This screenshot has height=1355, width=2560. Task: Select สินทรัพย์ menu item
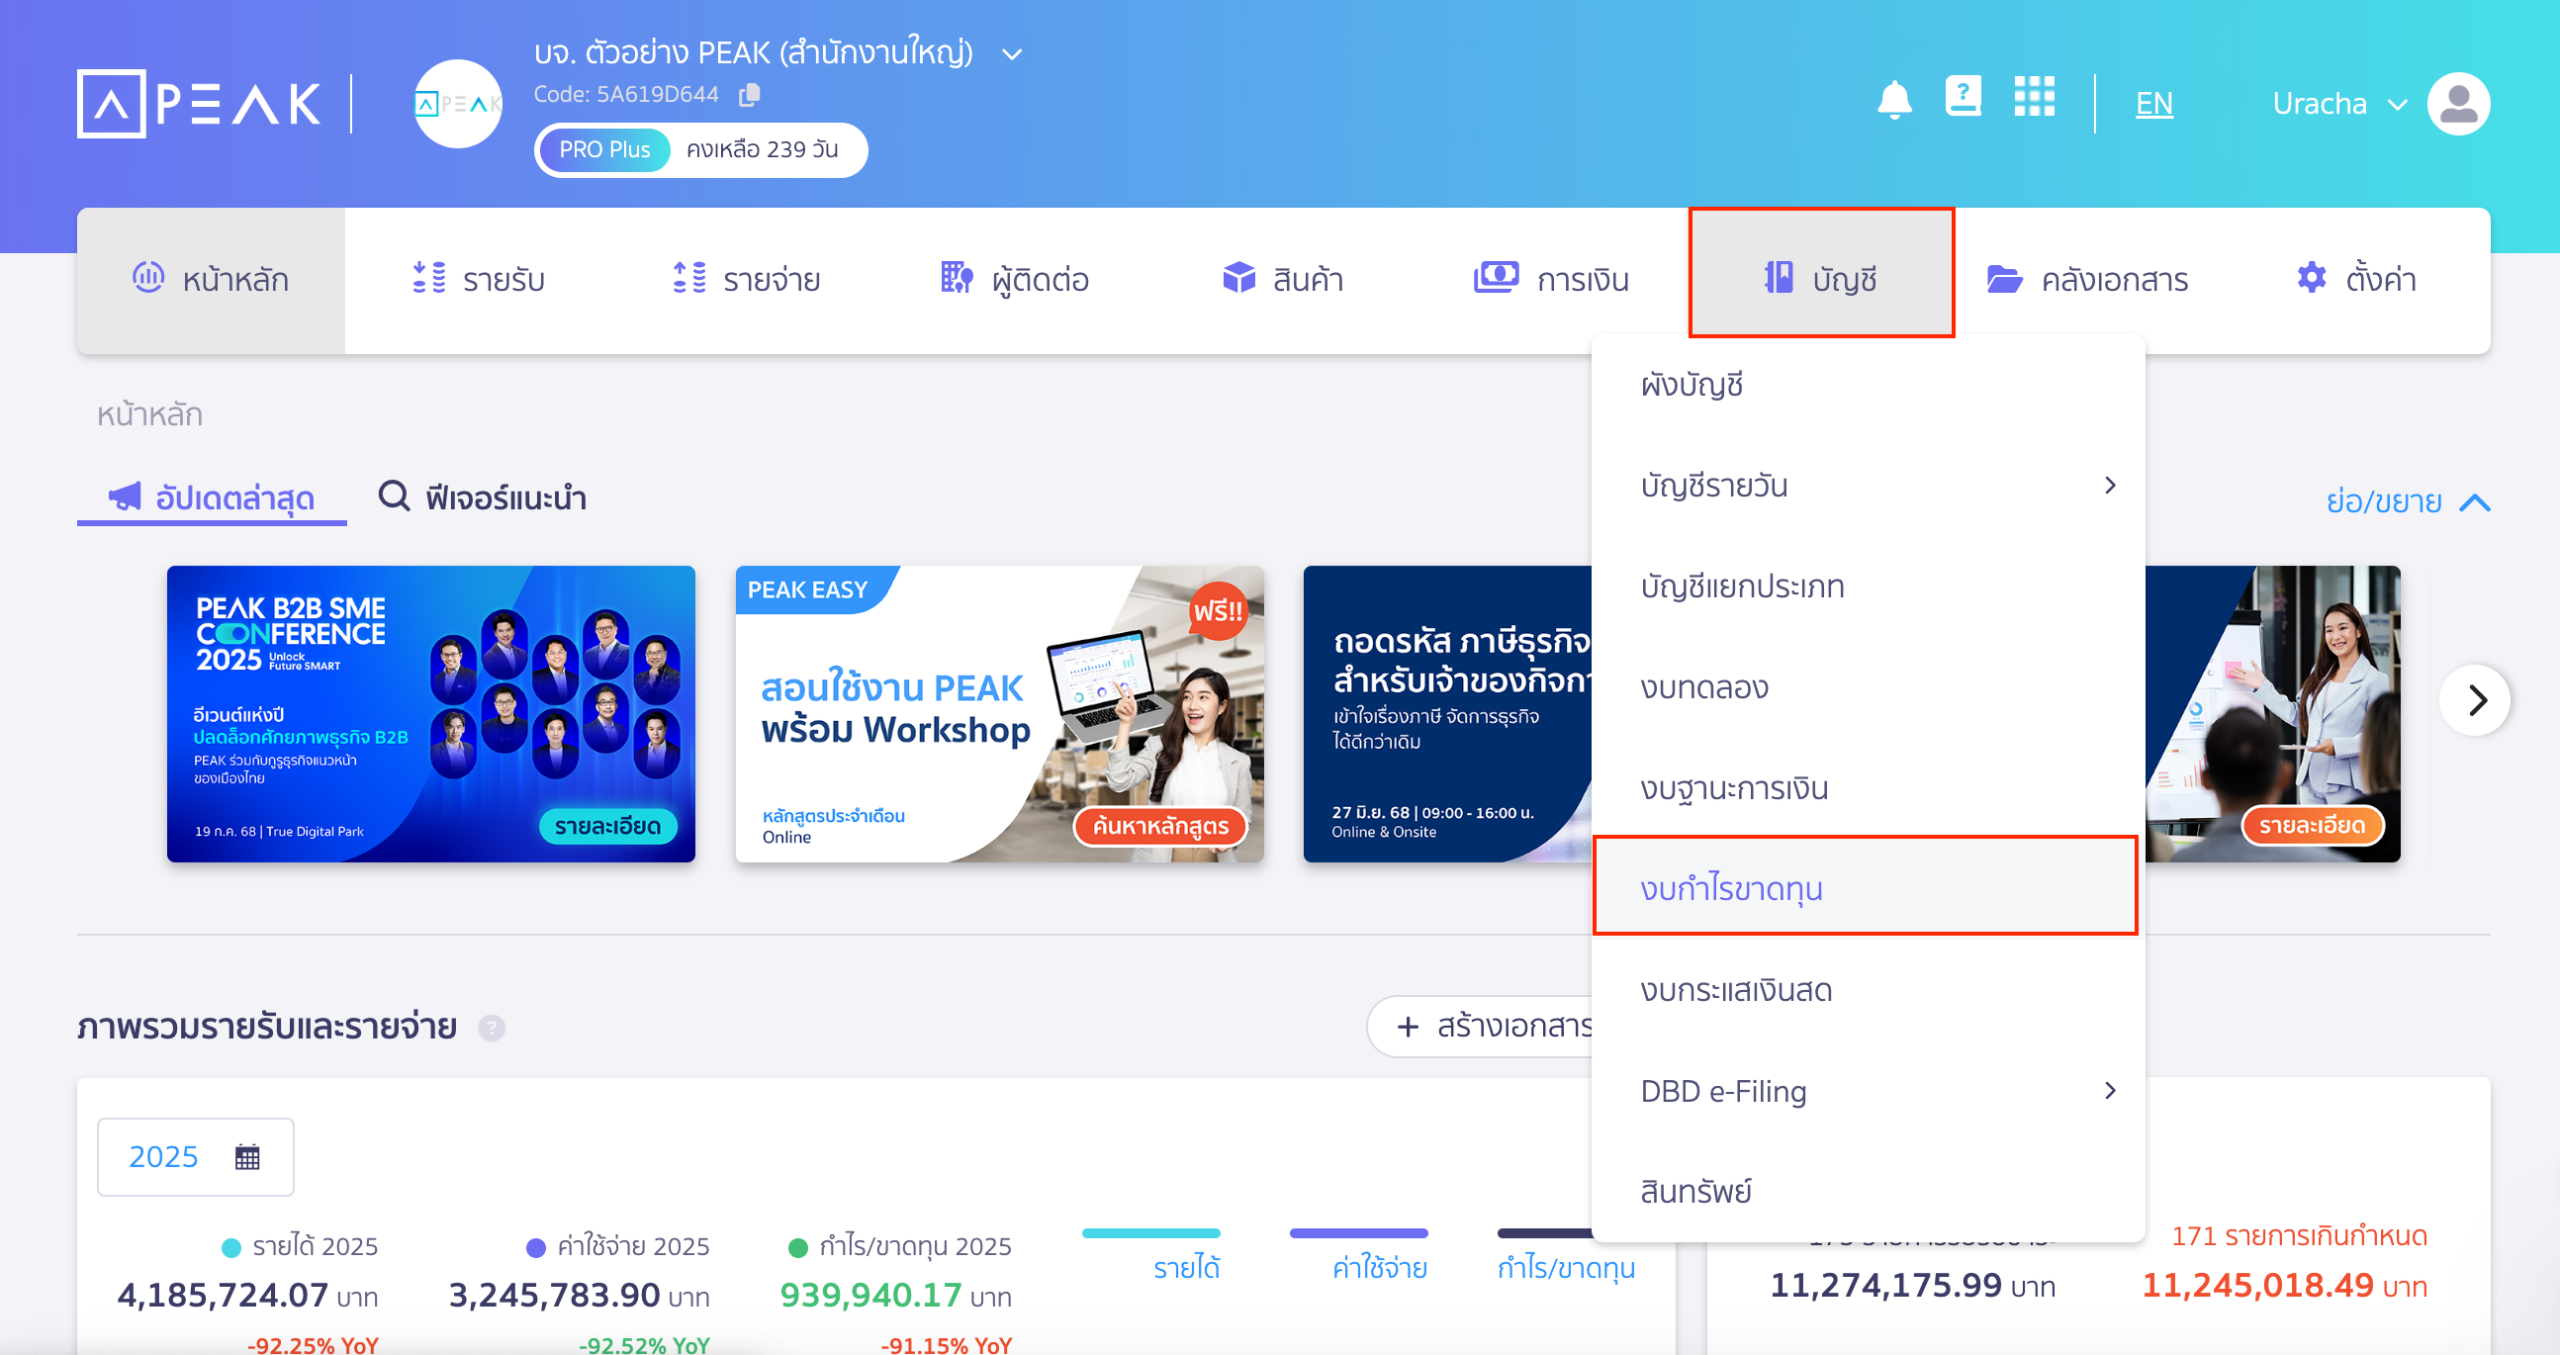[x=1868, y=1192]
